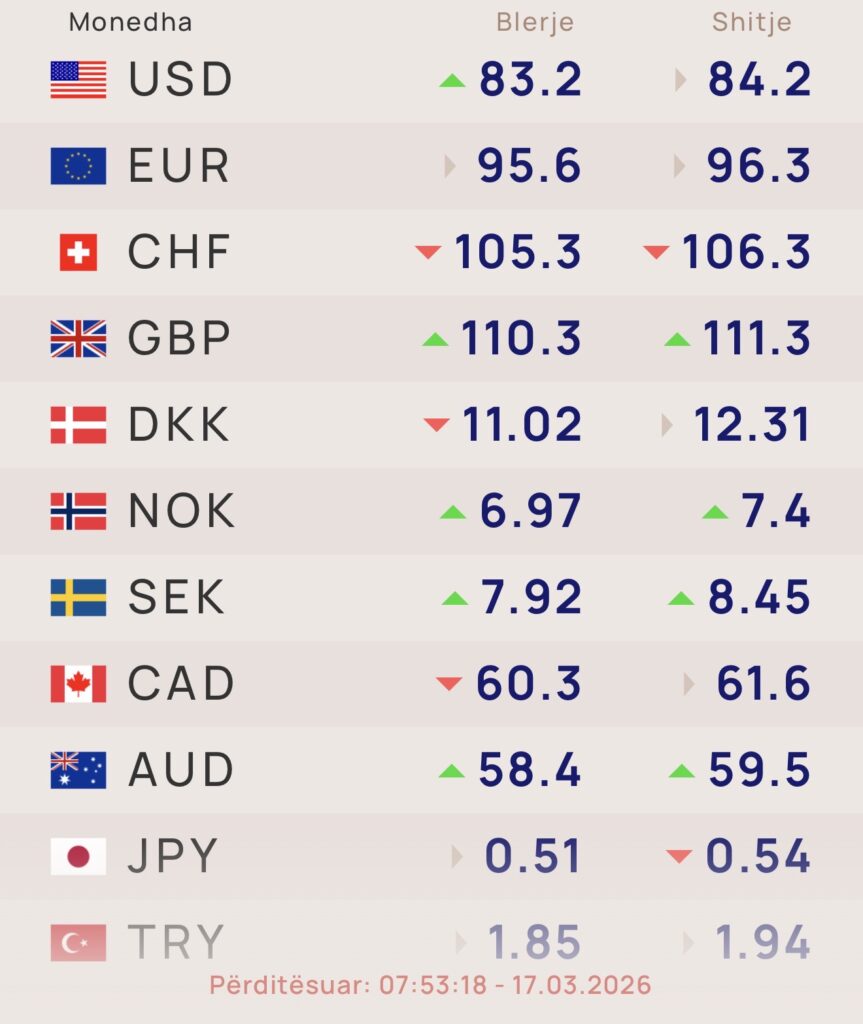Click the Swedish flag beside SEK
This screenshot has height=1024, width=863.
(x=78, y=598)
